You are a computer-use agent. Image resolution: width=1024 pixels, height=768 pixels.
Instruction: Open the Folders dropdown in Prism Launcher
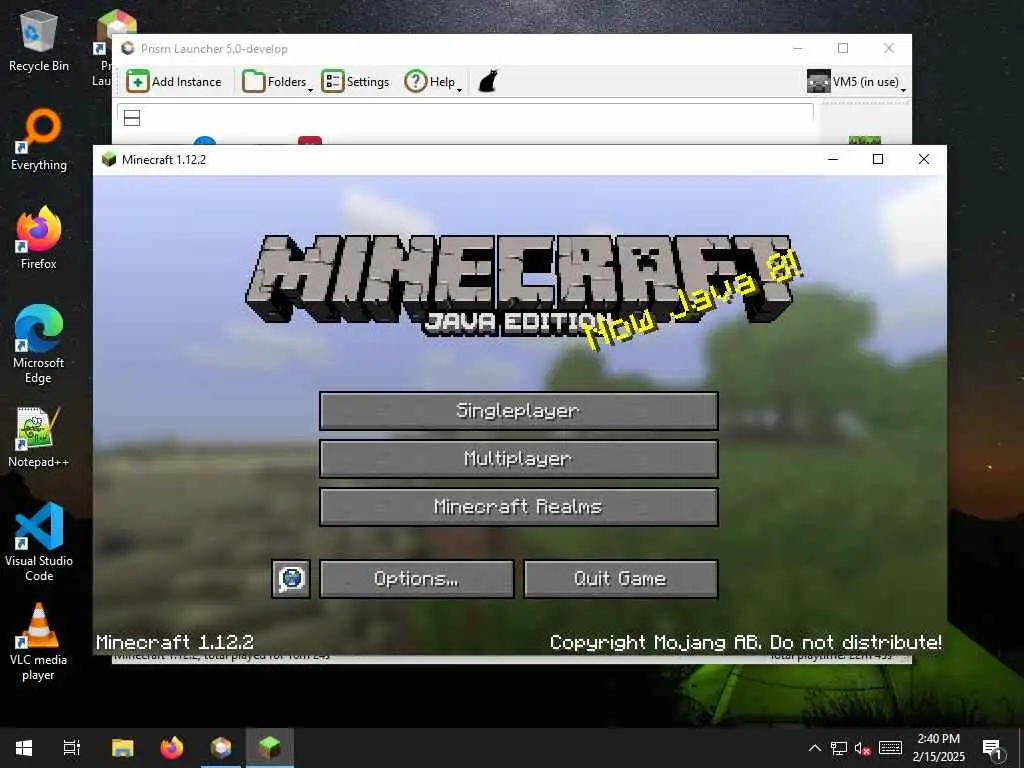pos(278,82)
